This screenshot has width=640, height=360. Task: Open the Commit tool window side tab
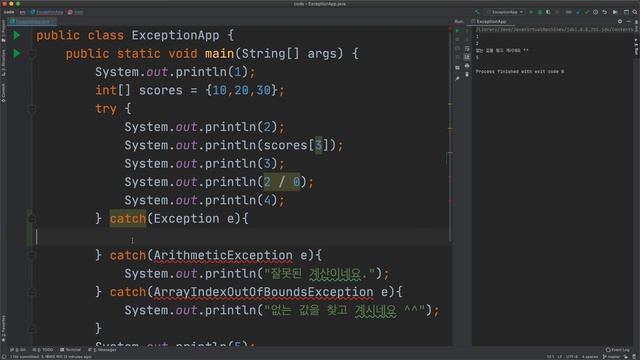click(x=4, y=93)
